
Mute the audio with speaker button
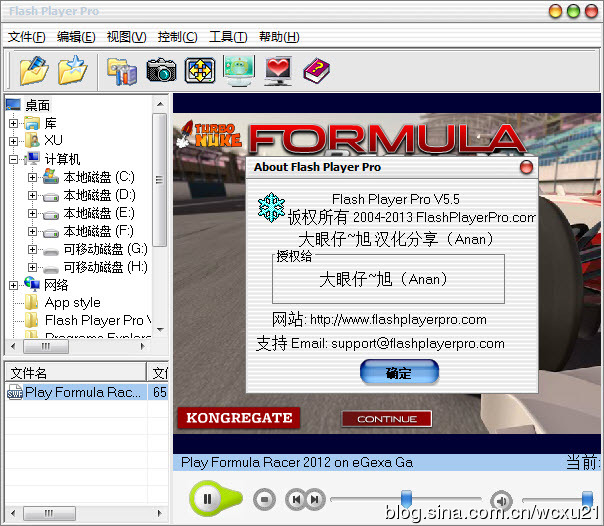[501, 499]
